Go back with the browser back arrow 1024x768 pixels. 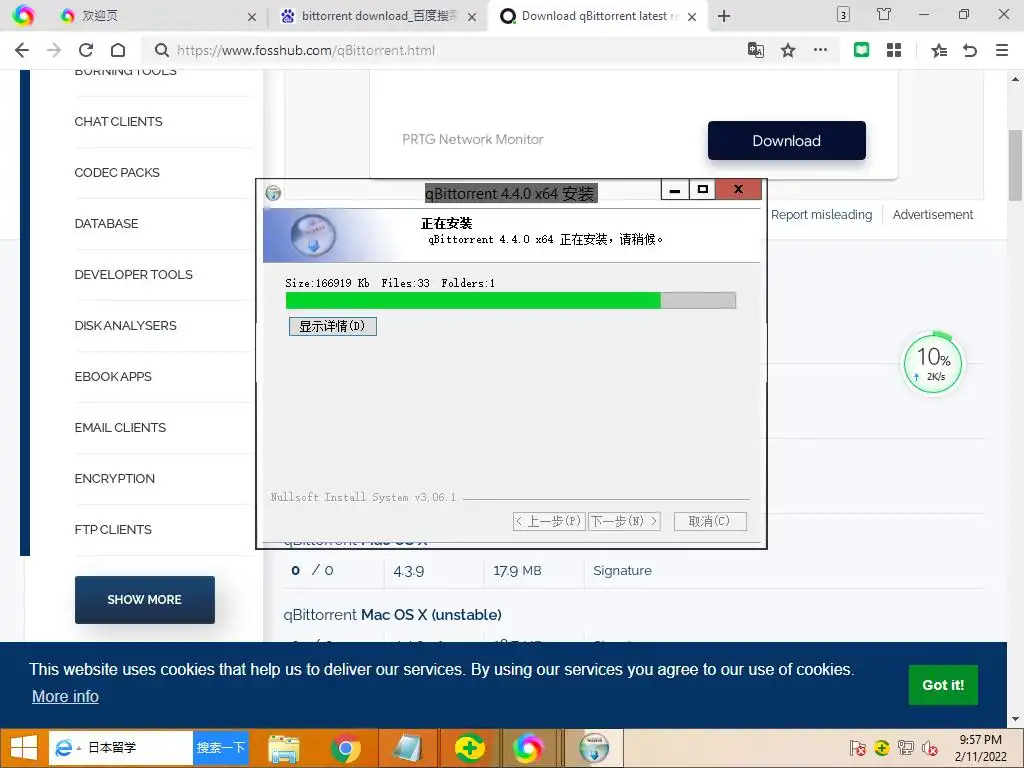tap(22, 50)
